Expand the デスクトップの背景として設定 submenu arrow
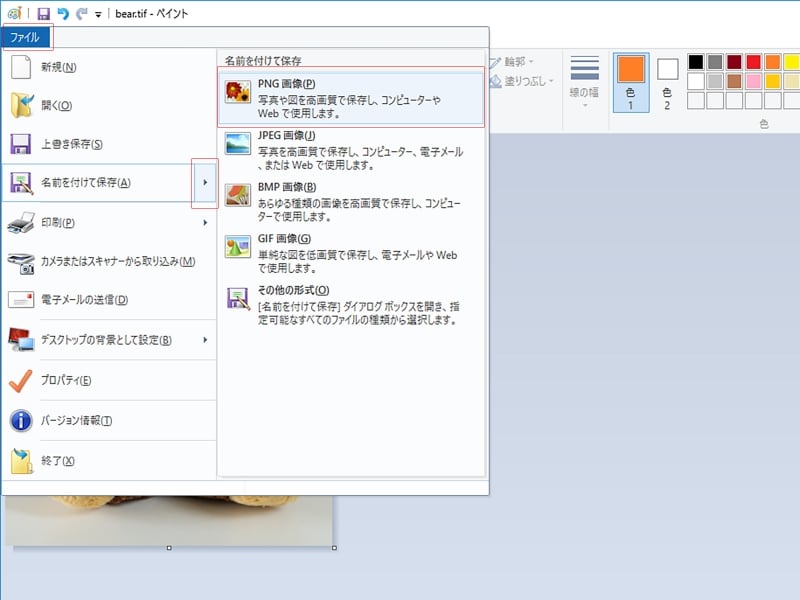This screenshot has width=800, height=600. tap(205, 340)
